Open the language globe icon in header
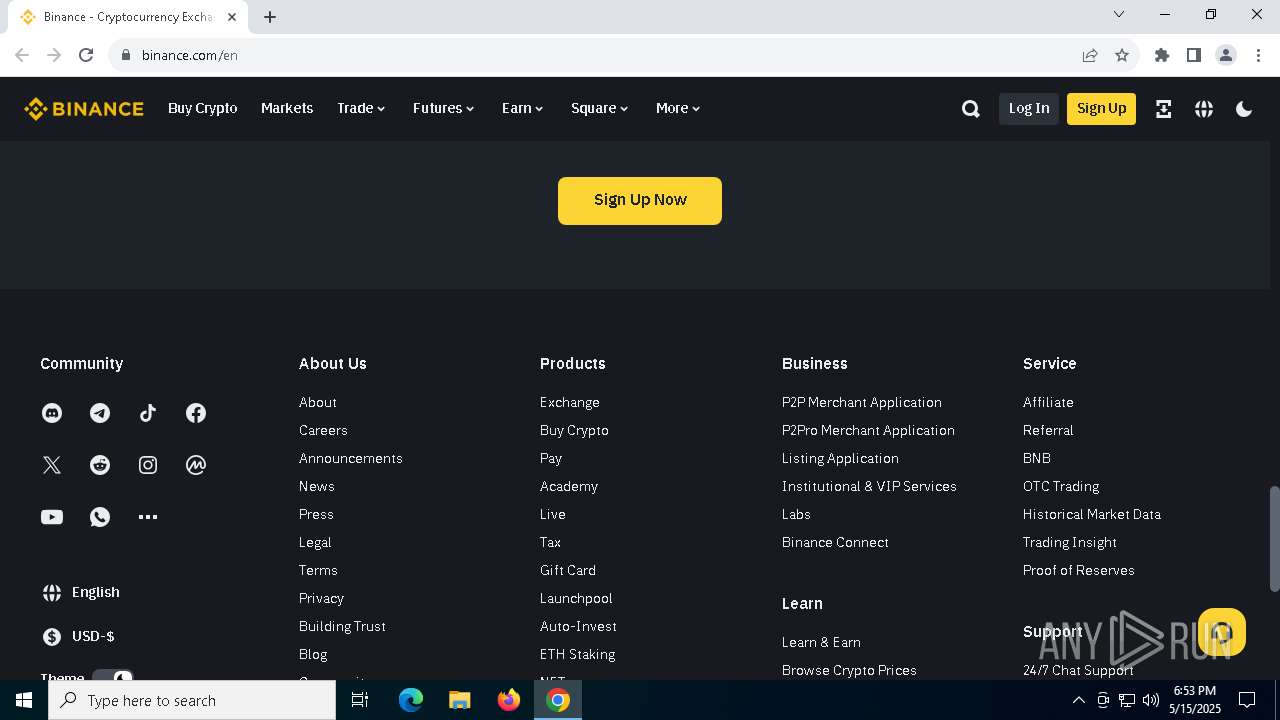Image resolution: width=1280 pixels, height=720 pixels. point(1204,109)
